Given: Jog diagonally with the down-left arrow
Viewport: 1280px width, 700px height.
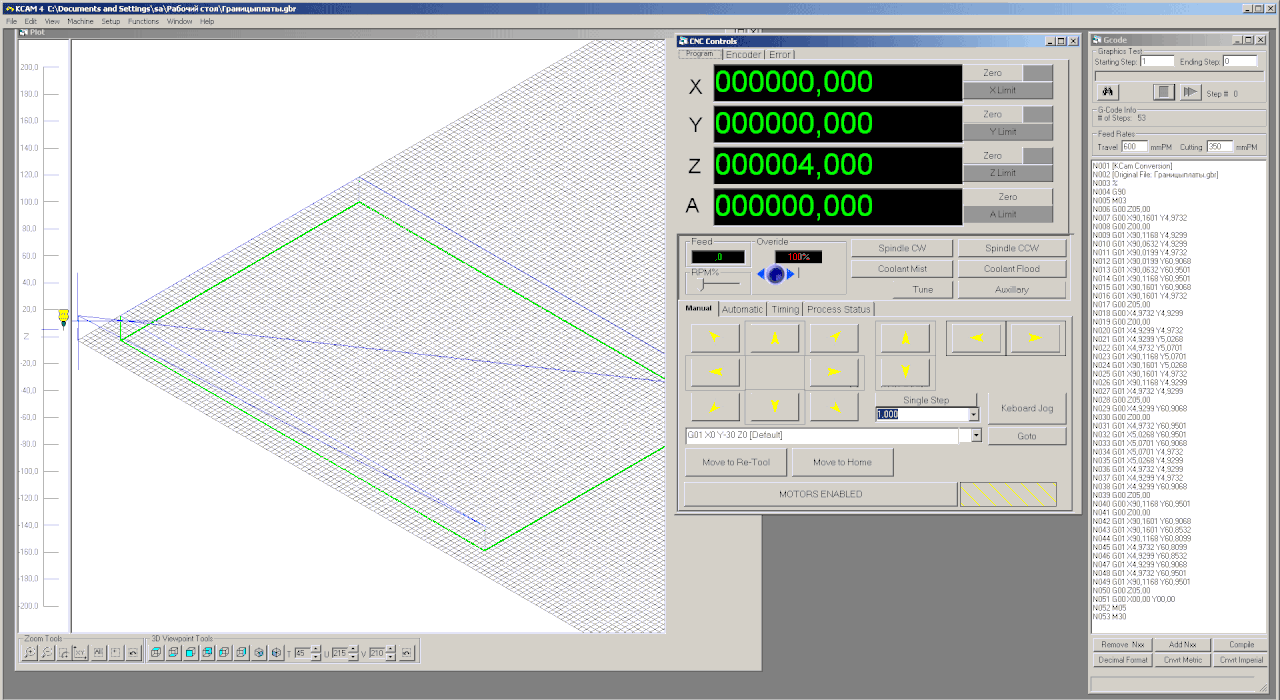Looking at the screenshot, I should tap(715, 406).
